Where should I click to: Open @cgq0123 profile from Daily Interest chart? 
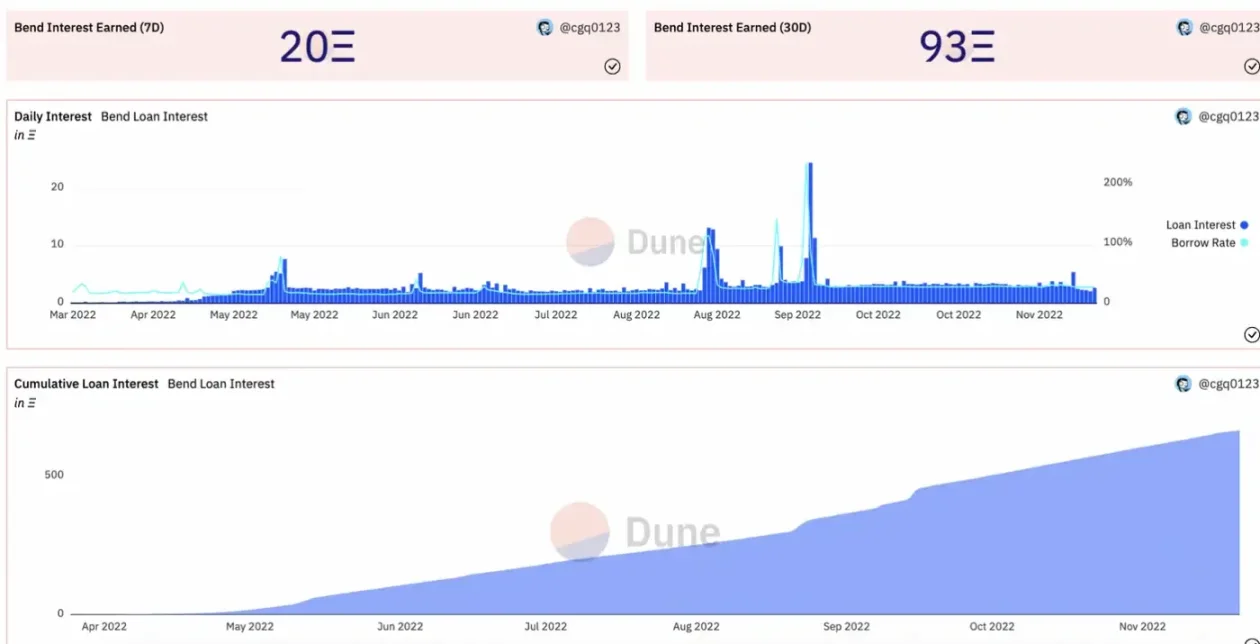click(x=1229, y=117)
